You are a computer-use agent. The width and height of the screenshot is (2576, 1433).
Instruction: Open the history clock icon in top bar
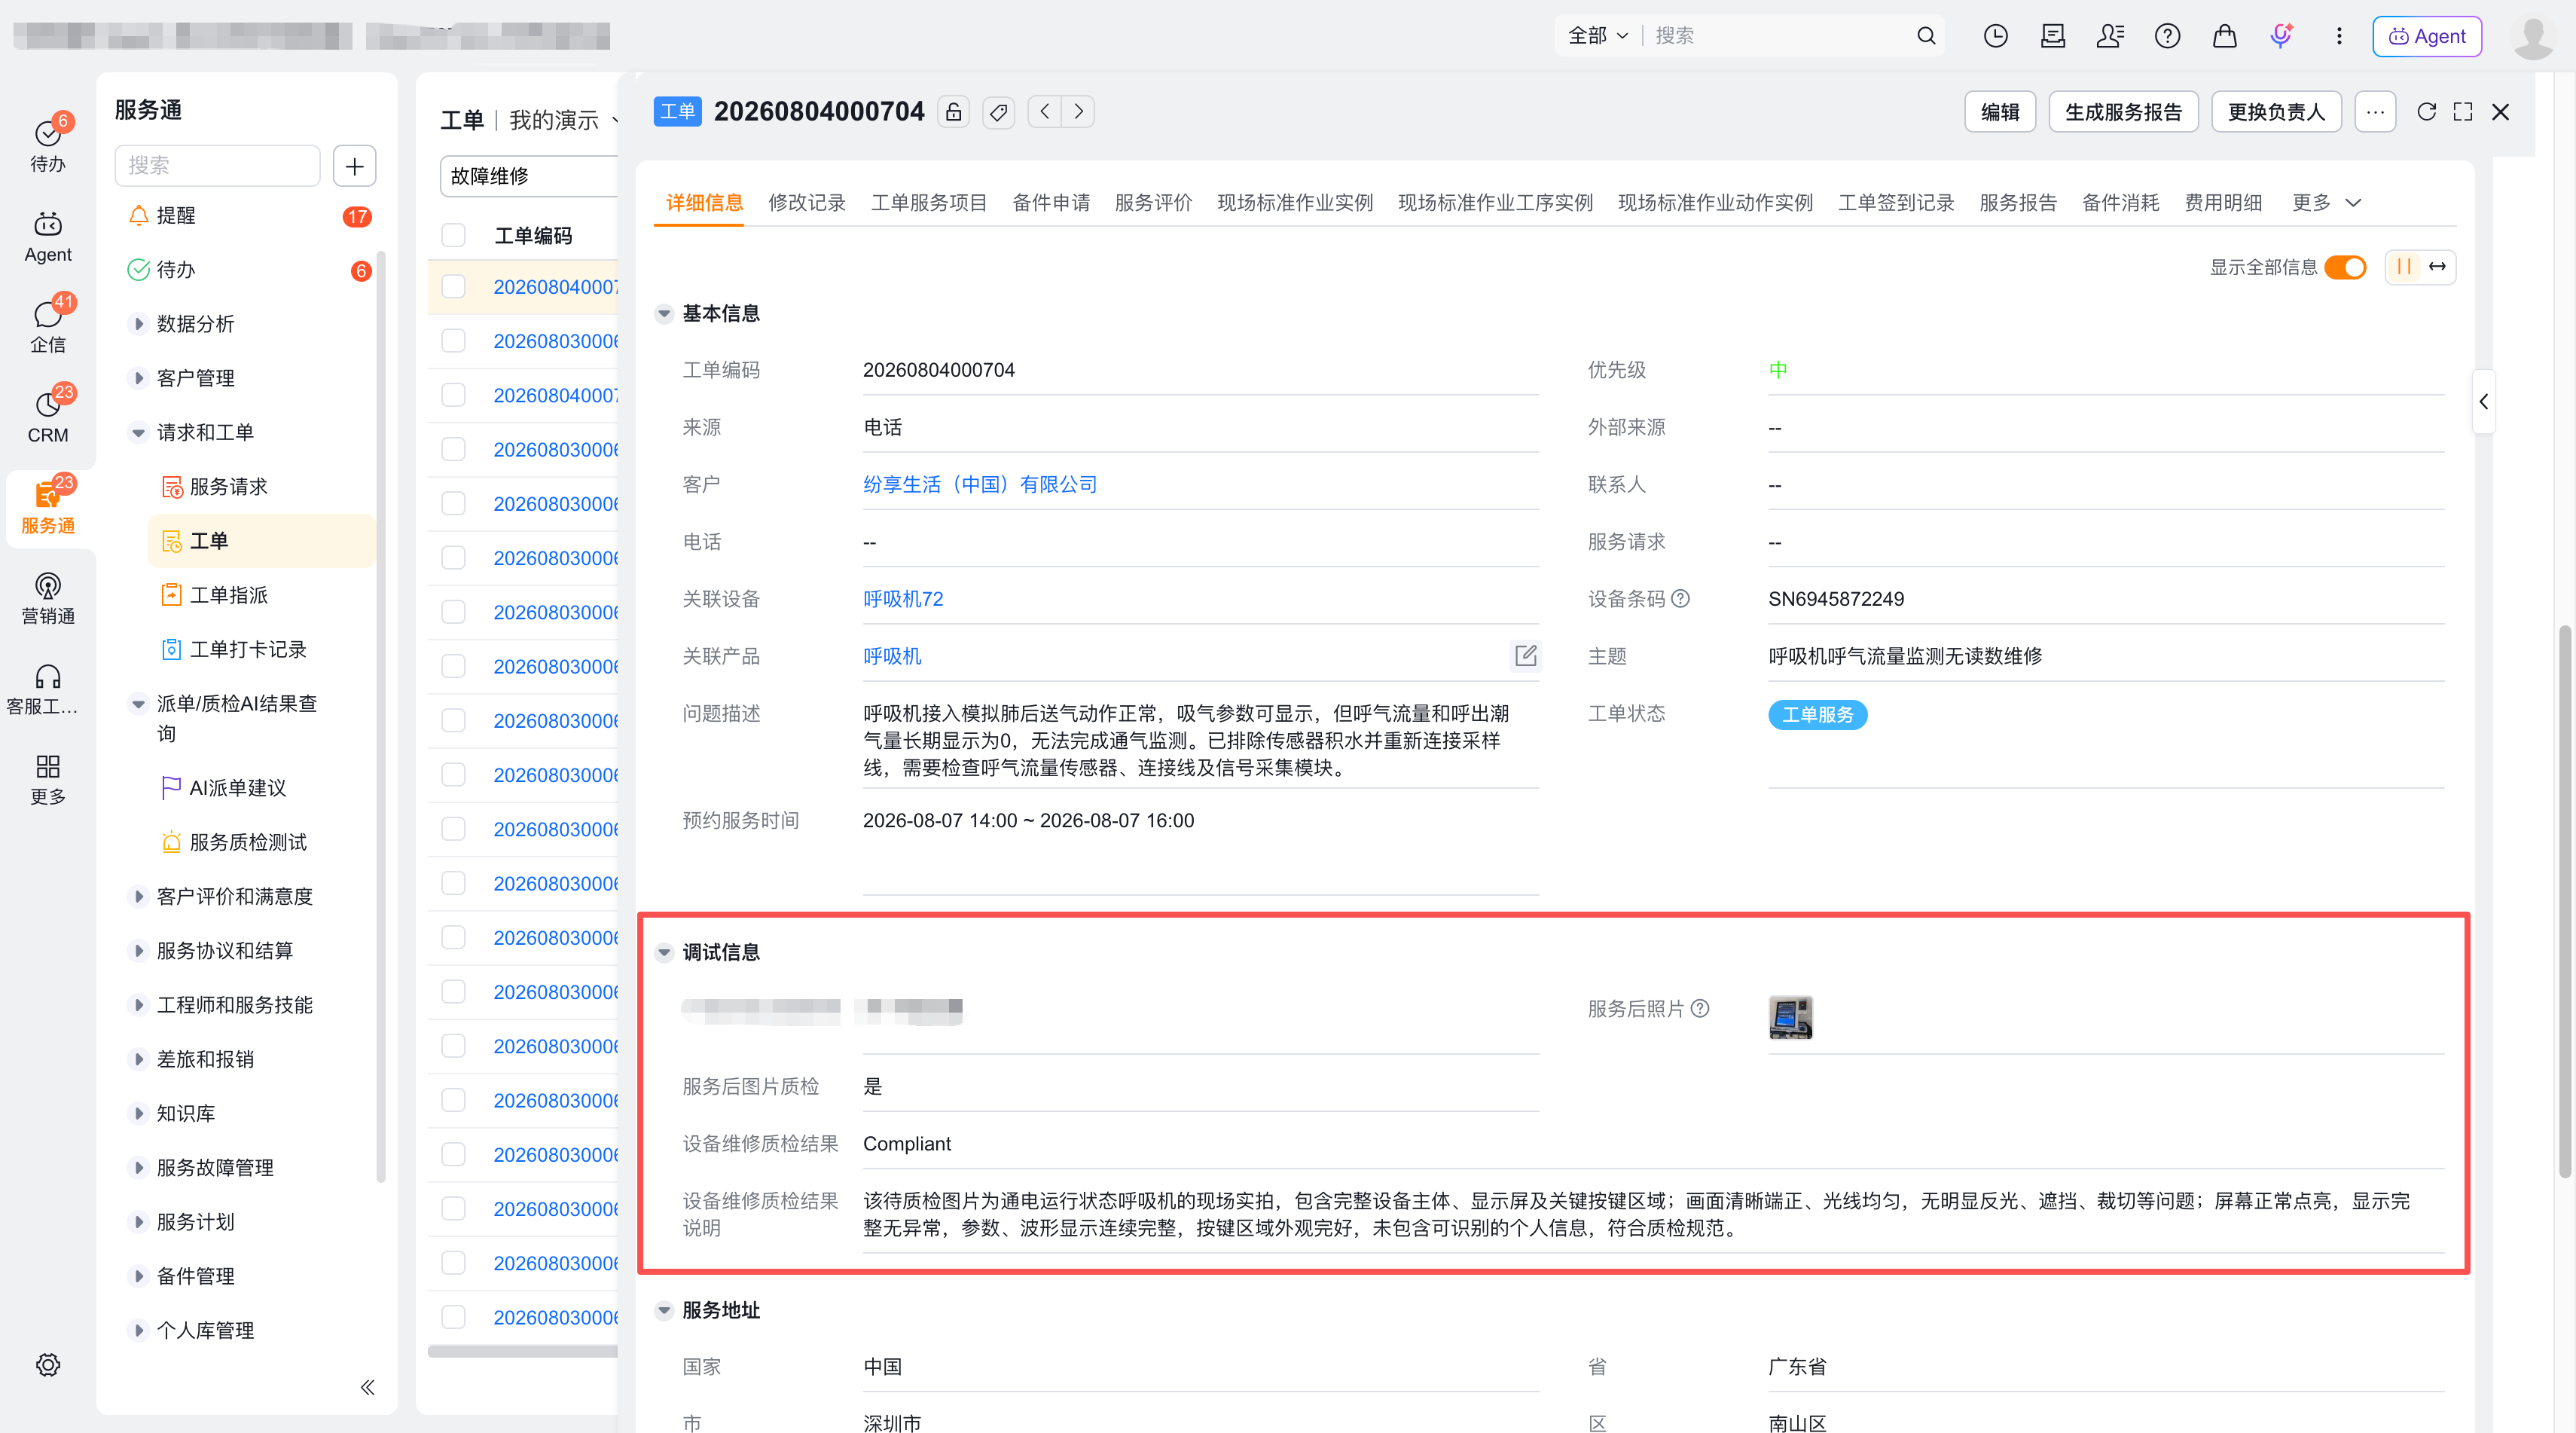(x=1995, y=36)
